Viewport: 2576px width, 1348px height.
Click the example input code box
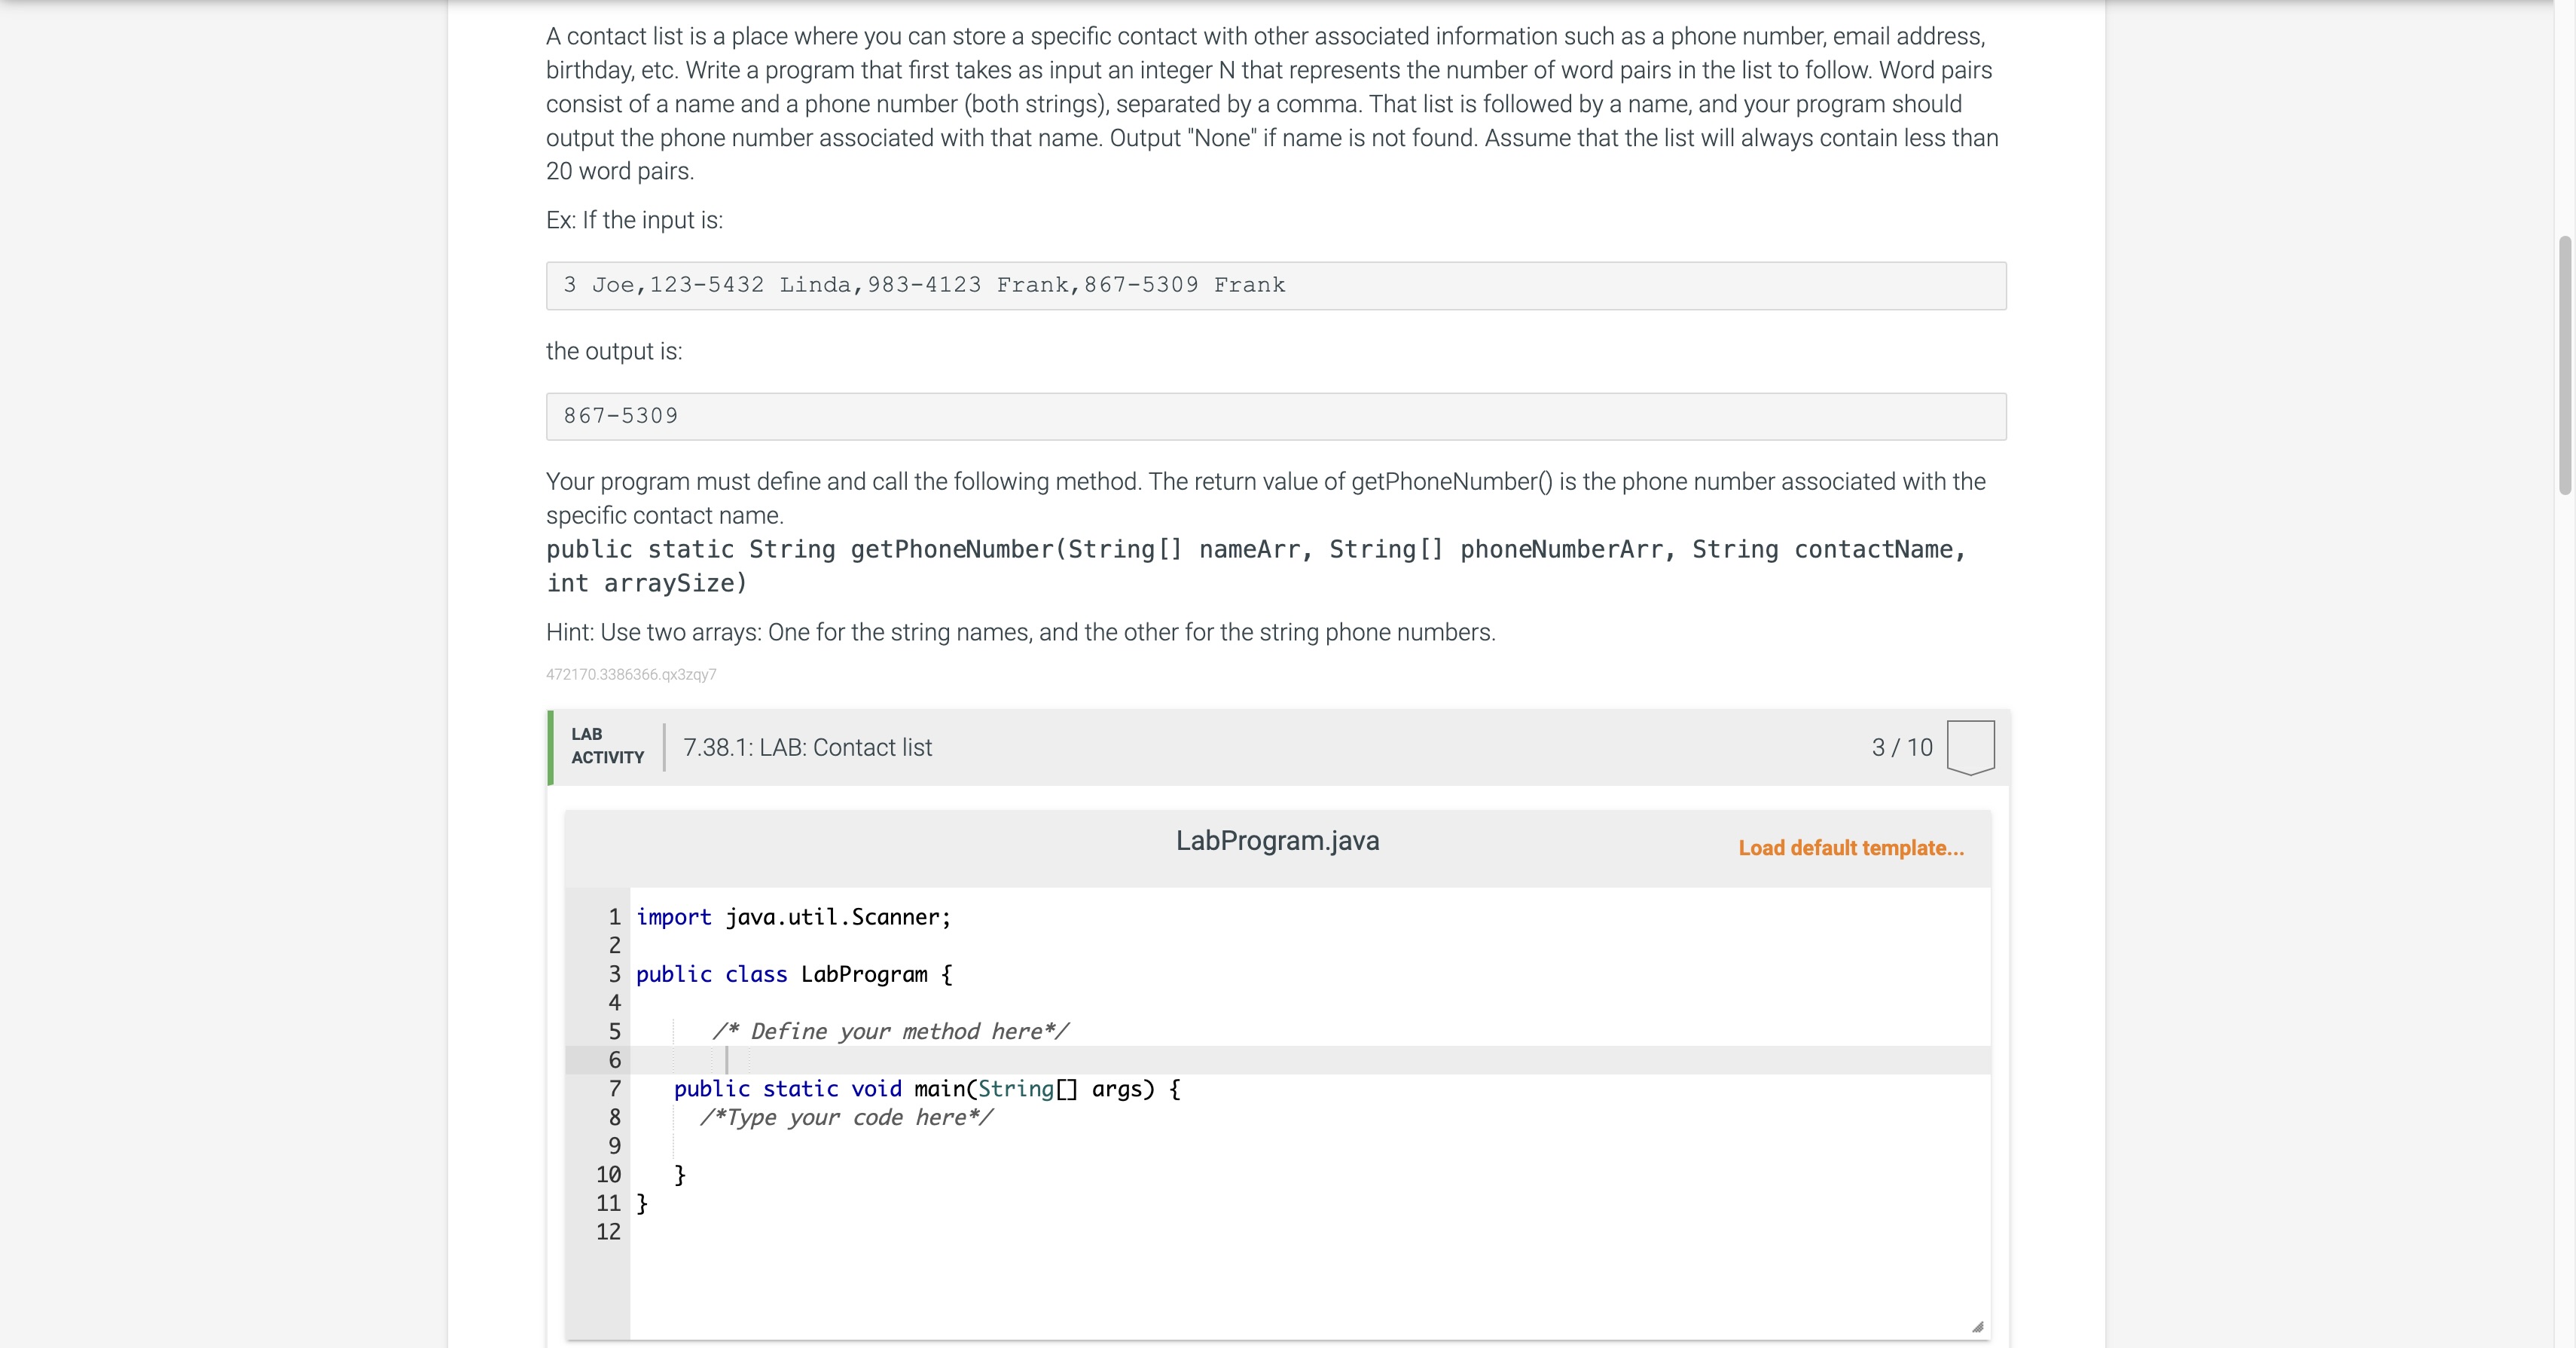(x=1276, y=286)
